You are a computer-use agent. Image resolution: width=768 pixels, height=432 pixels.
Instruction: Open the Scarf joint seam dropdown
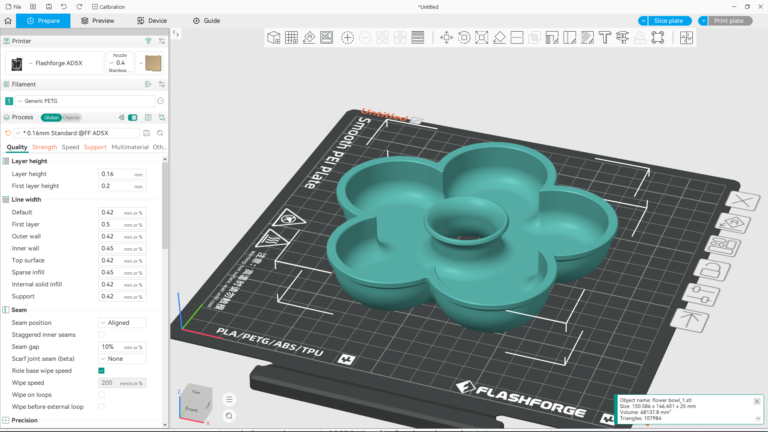pyautogui.click(x=122, y=359)
